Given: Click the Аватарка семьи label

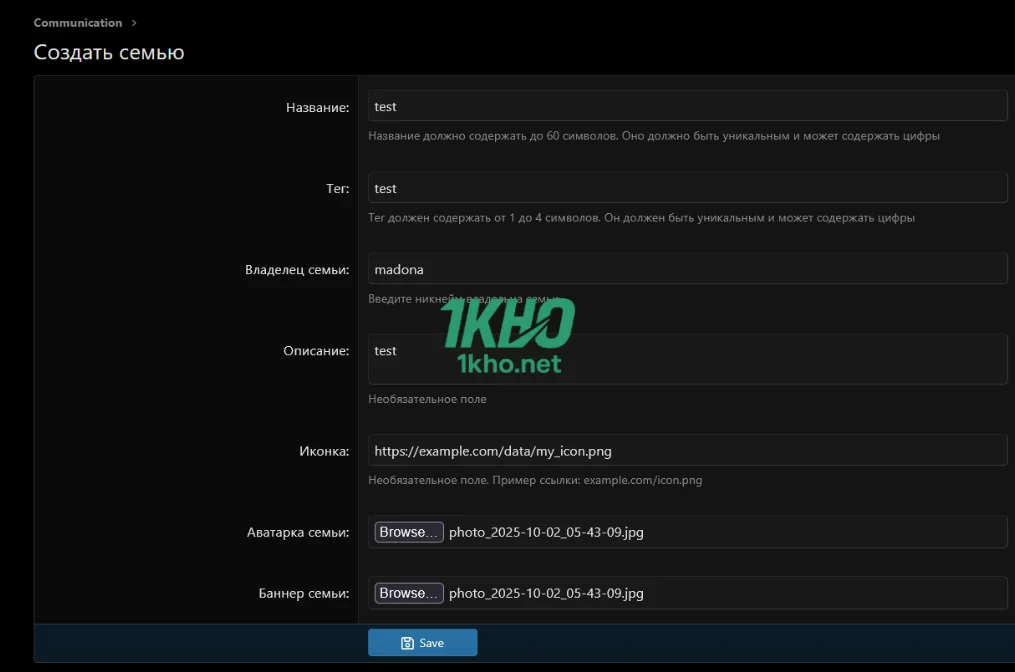Looking at the screenshot, I should click(x=298, y=533).
